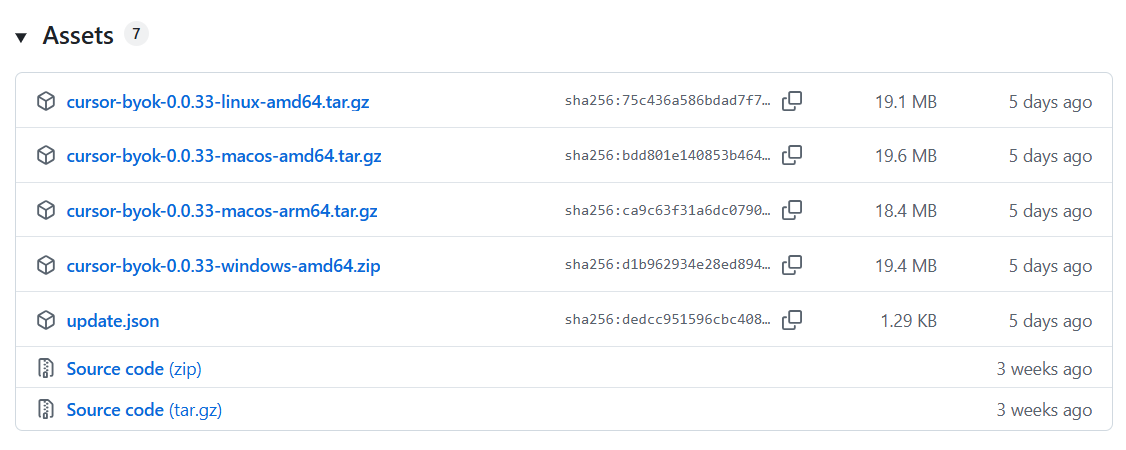This screenshot has height=450, width=1126.
Task: Collapse the Assets section triangle
Action: (21, 36)
